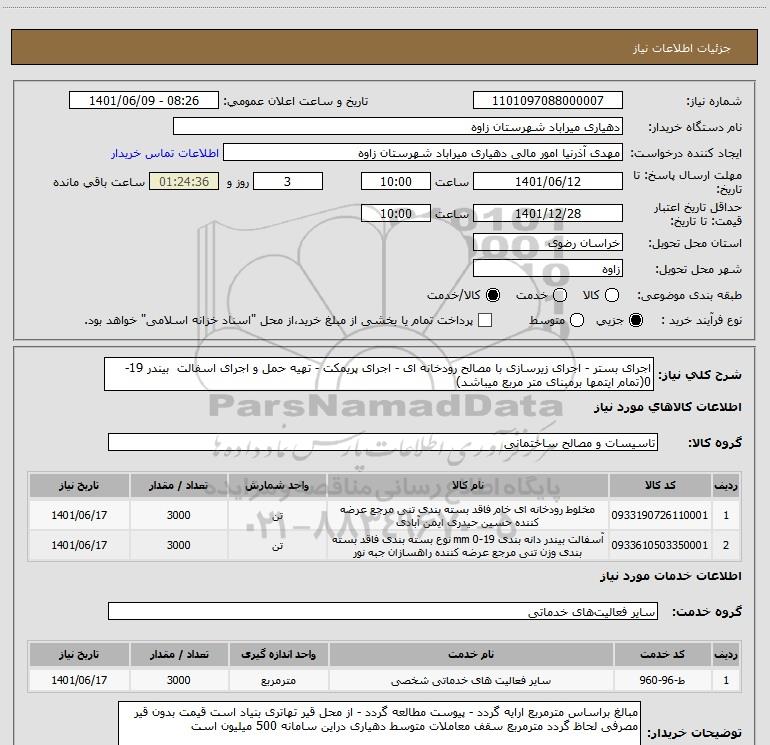Click the general description text box

coord(379,374)
